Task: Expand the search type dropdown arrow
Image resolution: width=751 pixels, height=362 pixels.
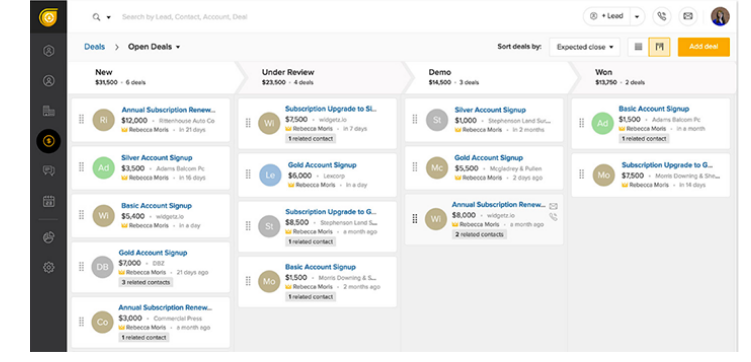Action: (109, 17)
